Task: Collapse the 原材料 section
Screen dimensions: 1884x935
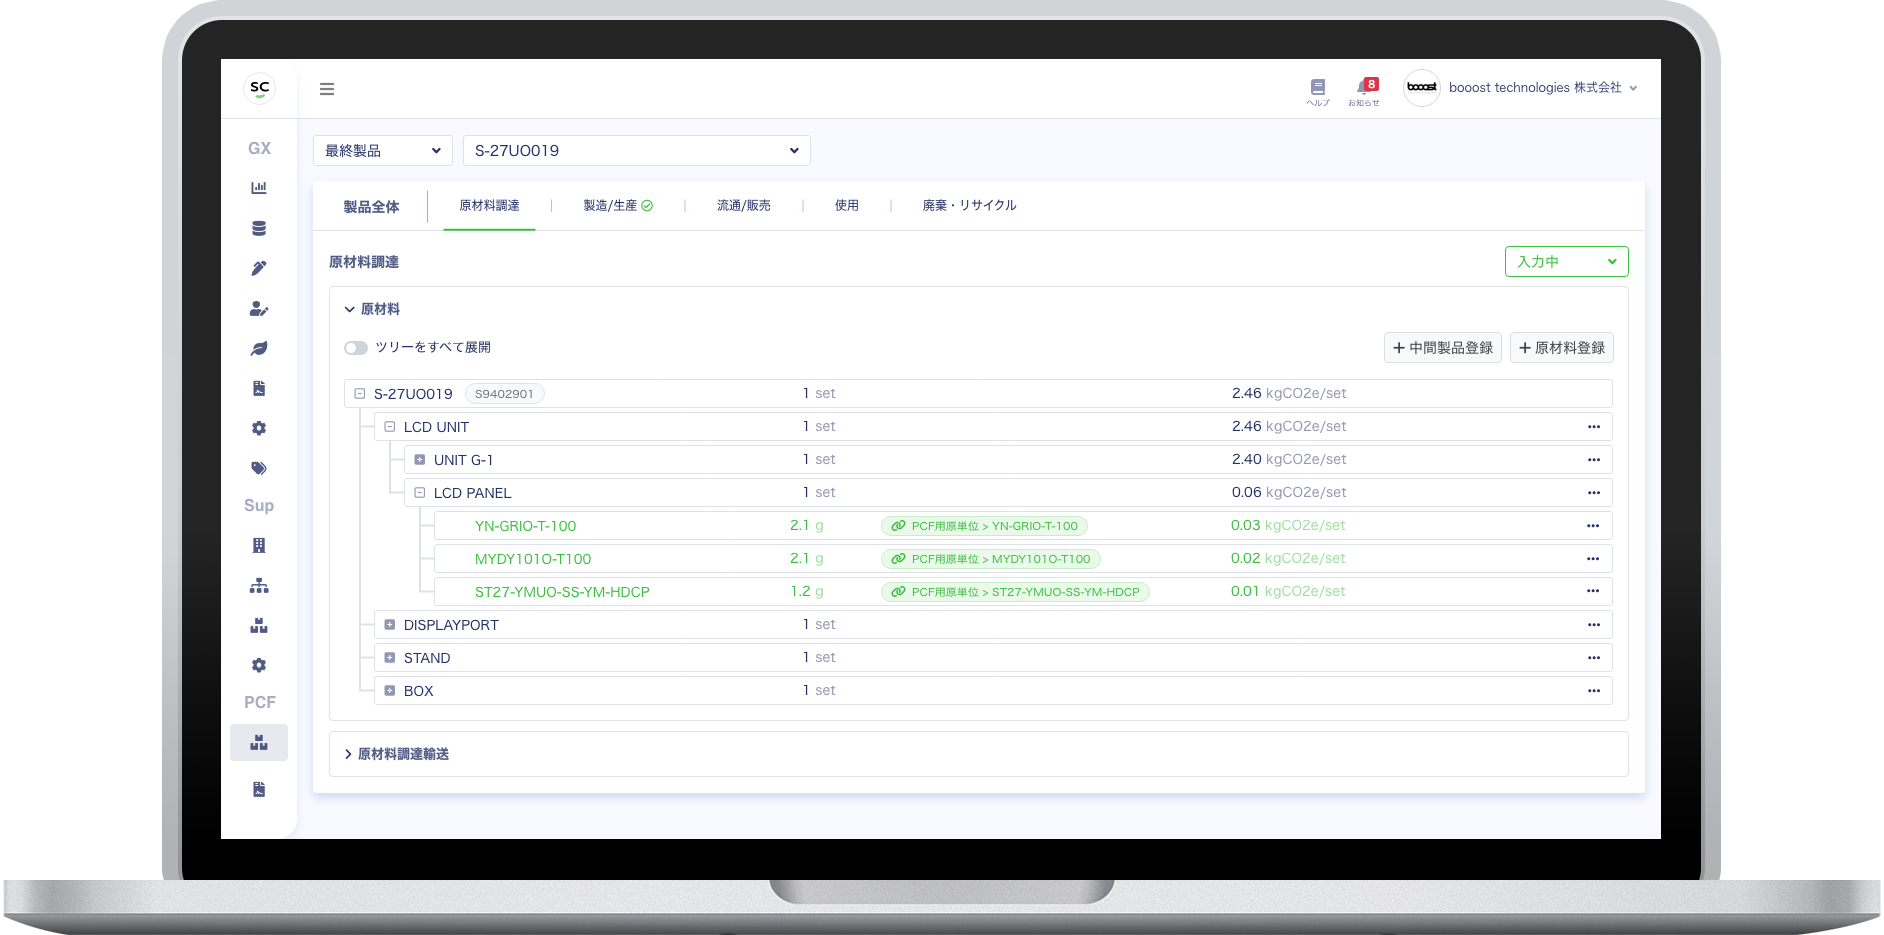Action: 372,309
